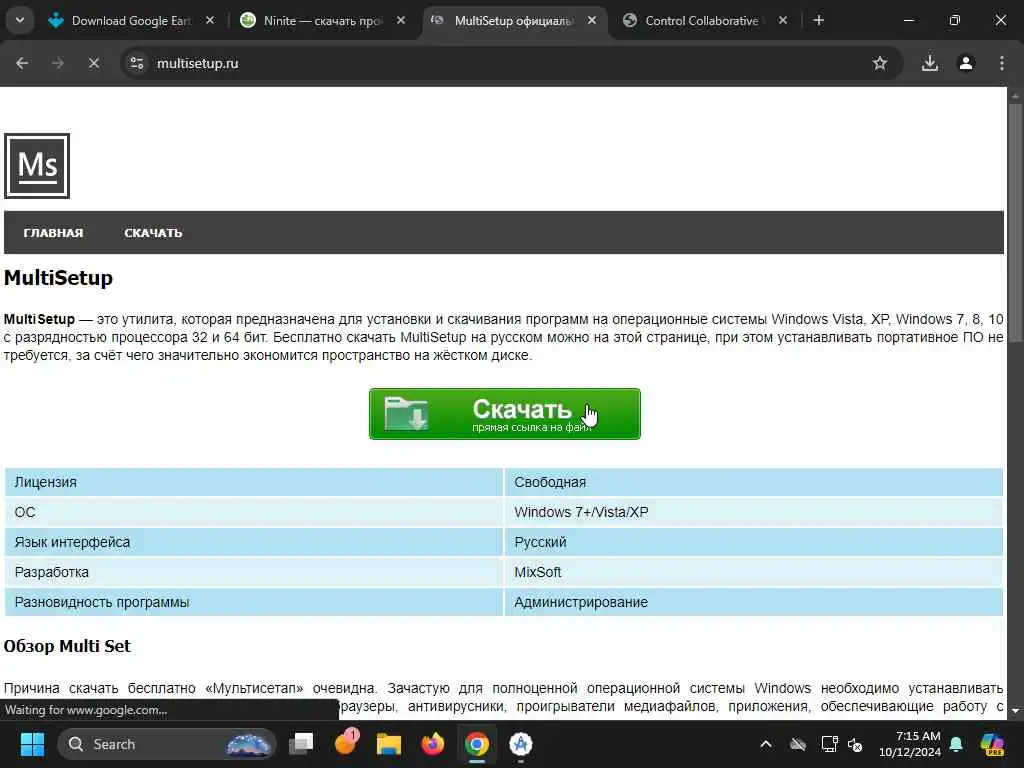Open a new browser tab
This screenshot has width=1024, height=768.
(x=818, y=21)
